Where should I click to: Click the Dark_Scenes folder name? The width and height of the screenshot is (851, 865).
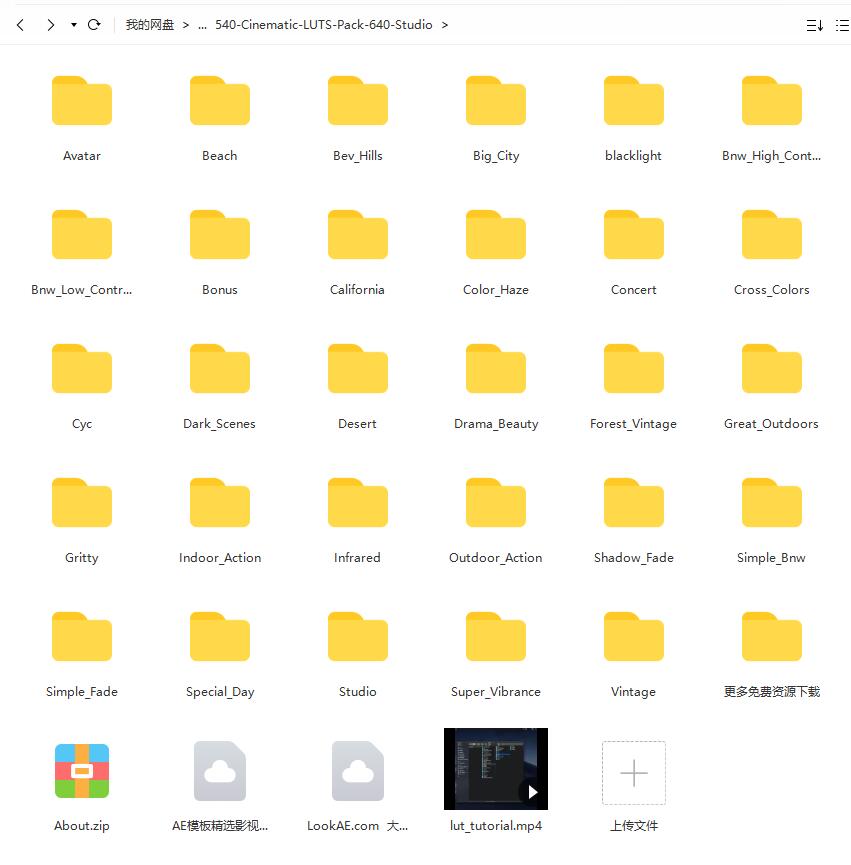click(220, 424)
